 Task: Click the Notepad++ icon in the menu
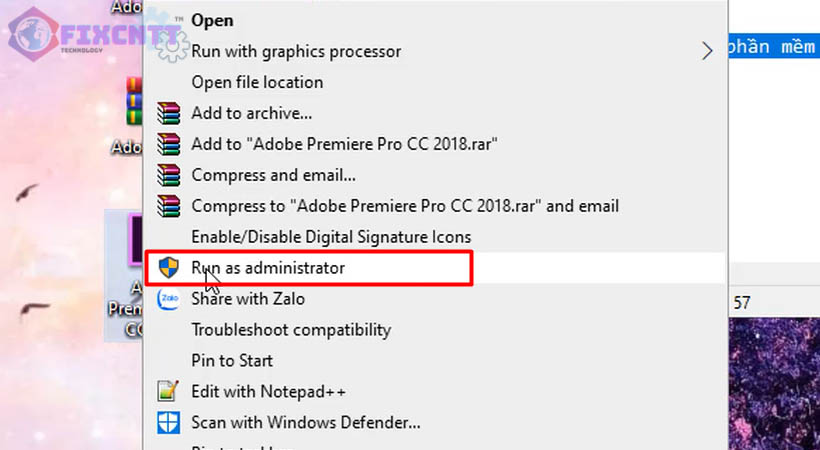[168, 391]
